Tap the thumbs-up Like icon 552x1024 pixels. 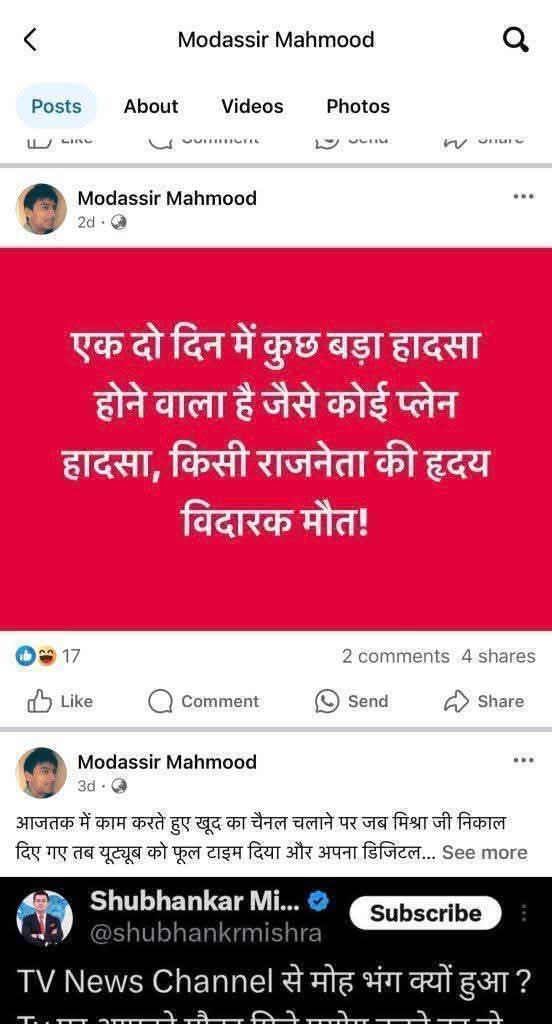click(39, 701)
